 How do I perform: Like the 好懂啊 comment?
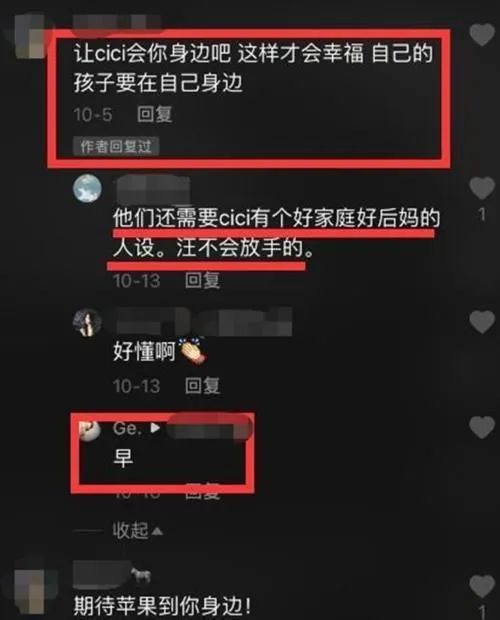(x=482, y=321)
